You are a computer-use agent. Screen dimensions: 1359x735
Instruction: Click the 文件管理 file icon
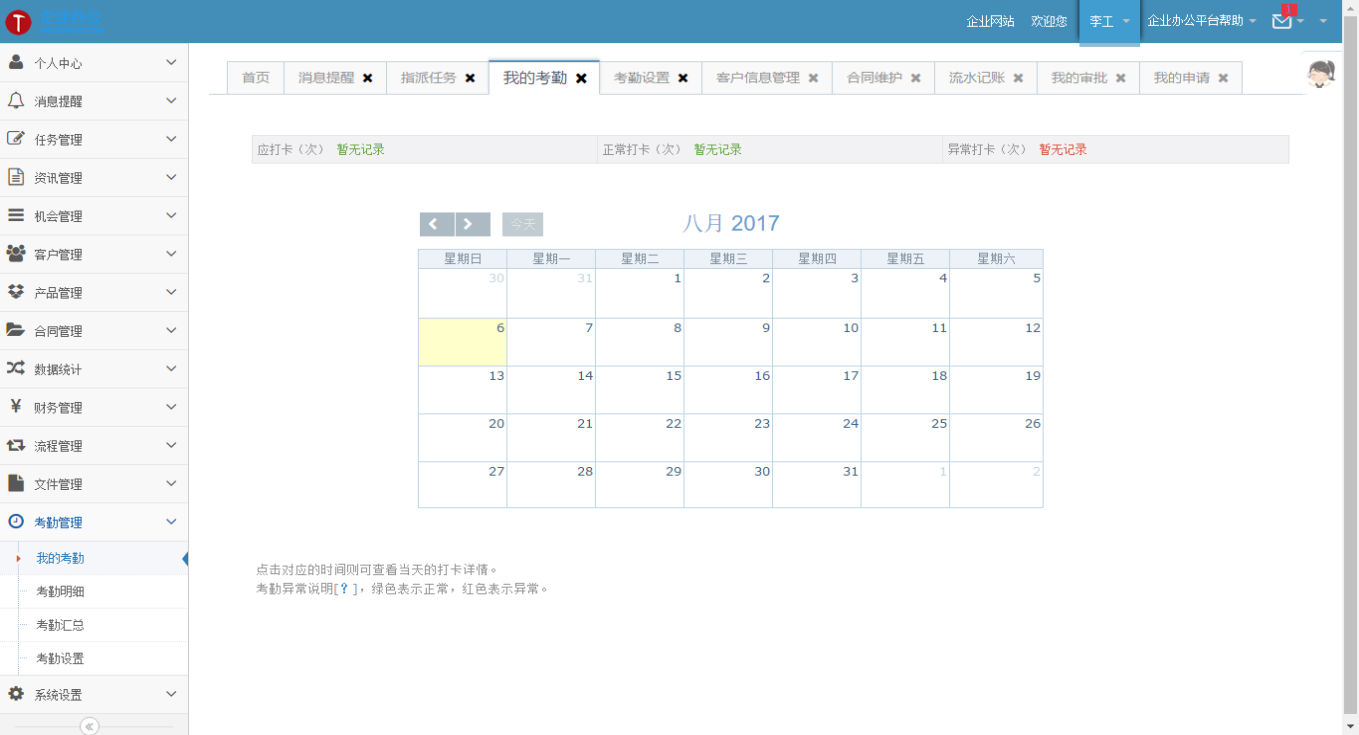pos(16,483)
